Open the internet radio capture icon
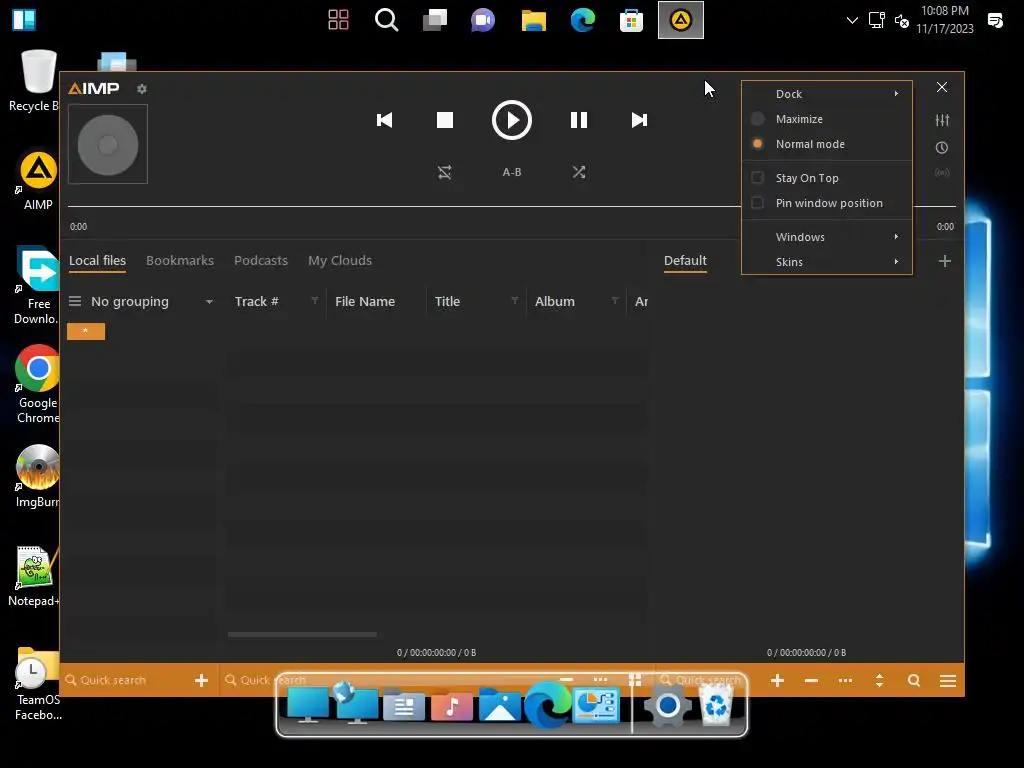1024x768 pixels. (x=942, y=172)
